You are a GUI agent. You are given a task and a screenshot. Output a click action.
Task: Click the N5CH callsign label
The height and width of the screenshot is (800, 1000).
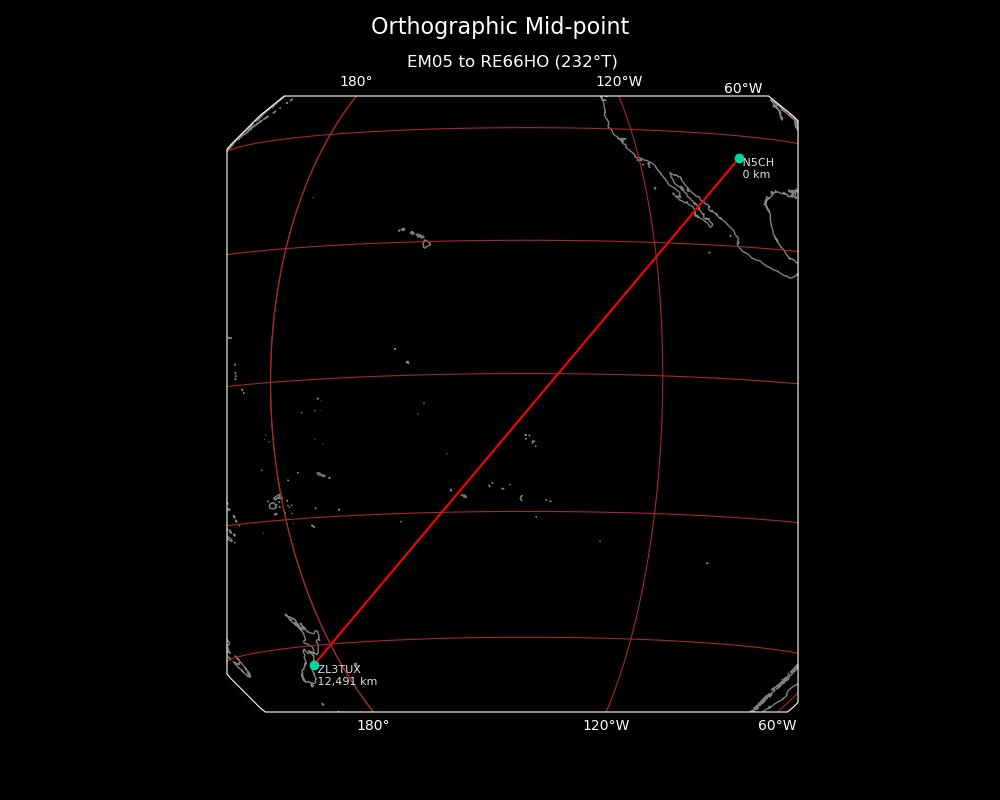[x=758, y=162]
